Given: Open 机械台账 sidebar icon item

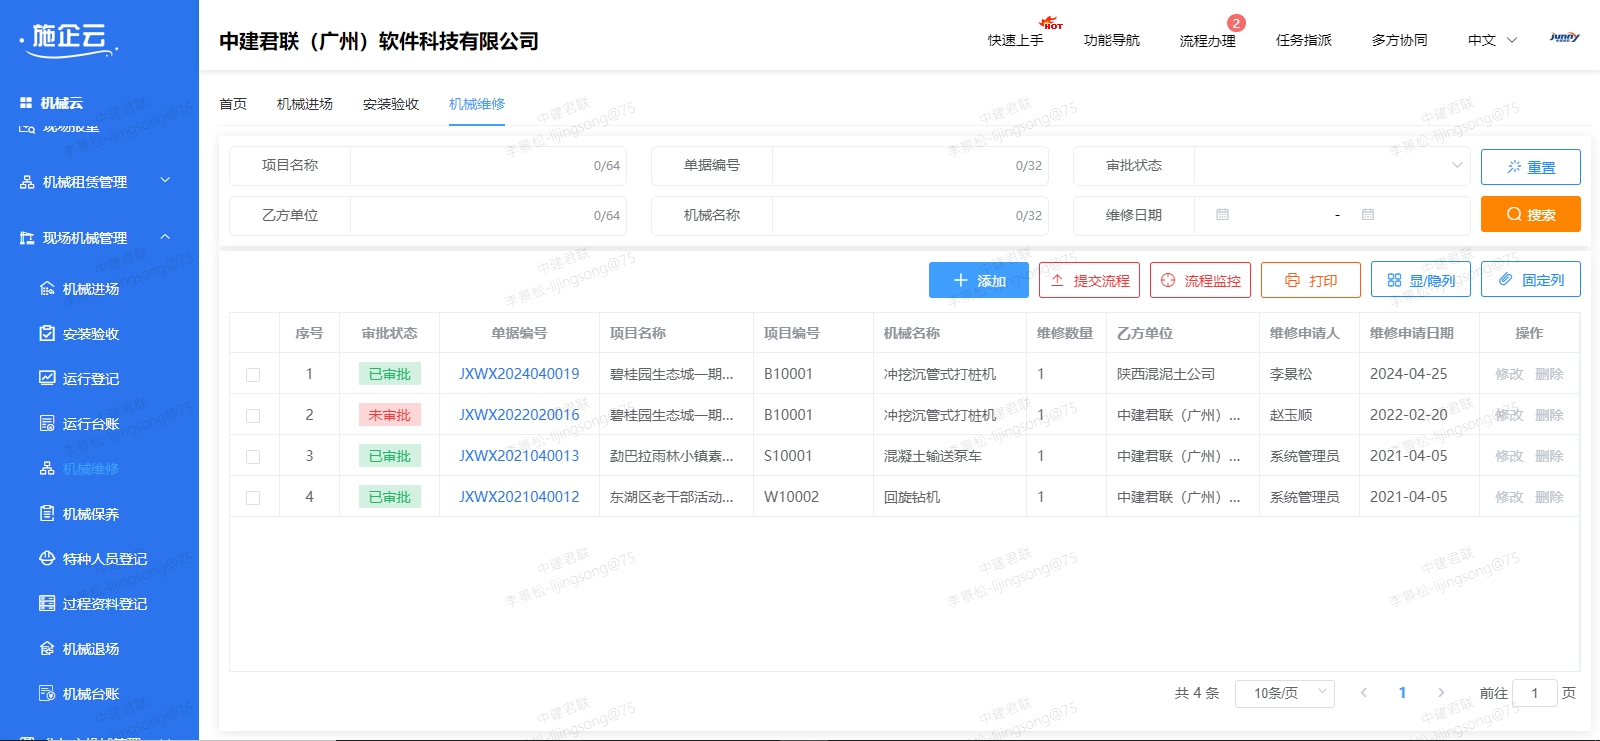Looking at the screenshot, I should (x=47, y=694).
